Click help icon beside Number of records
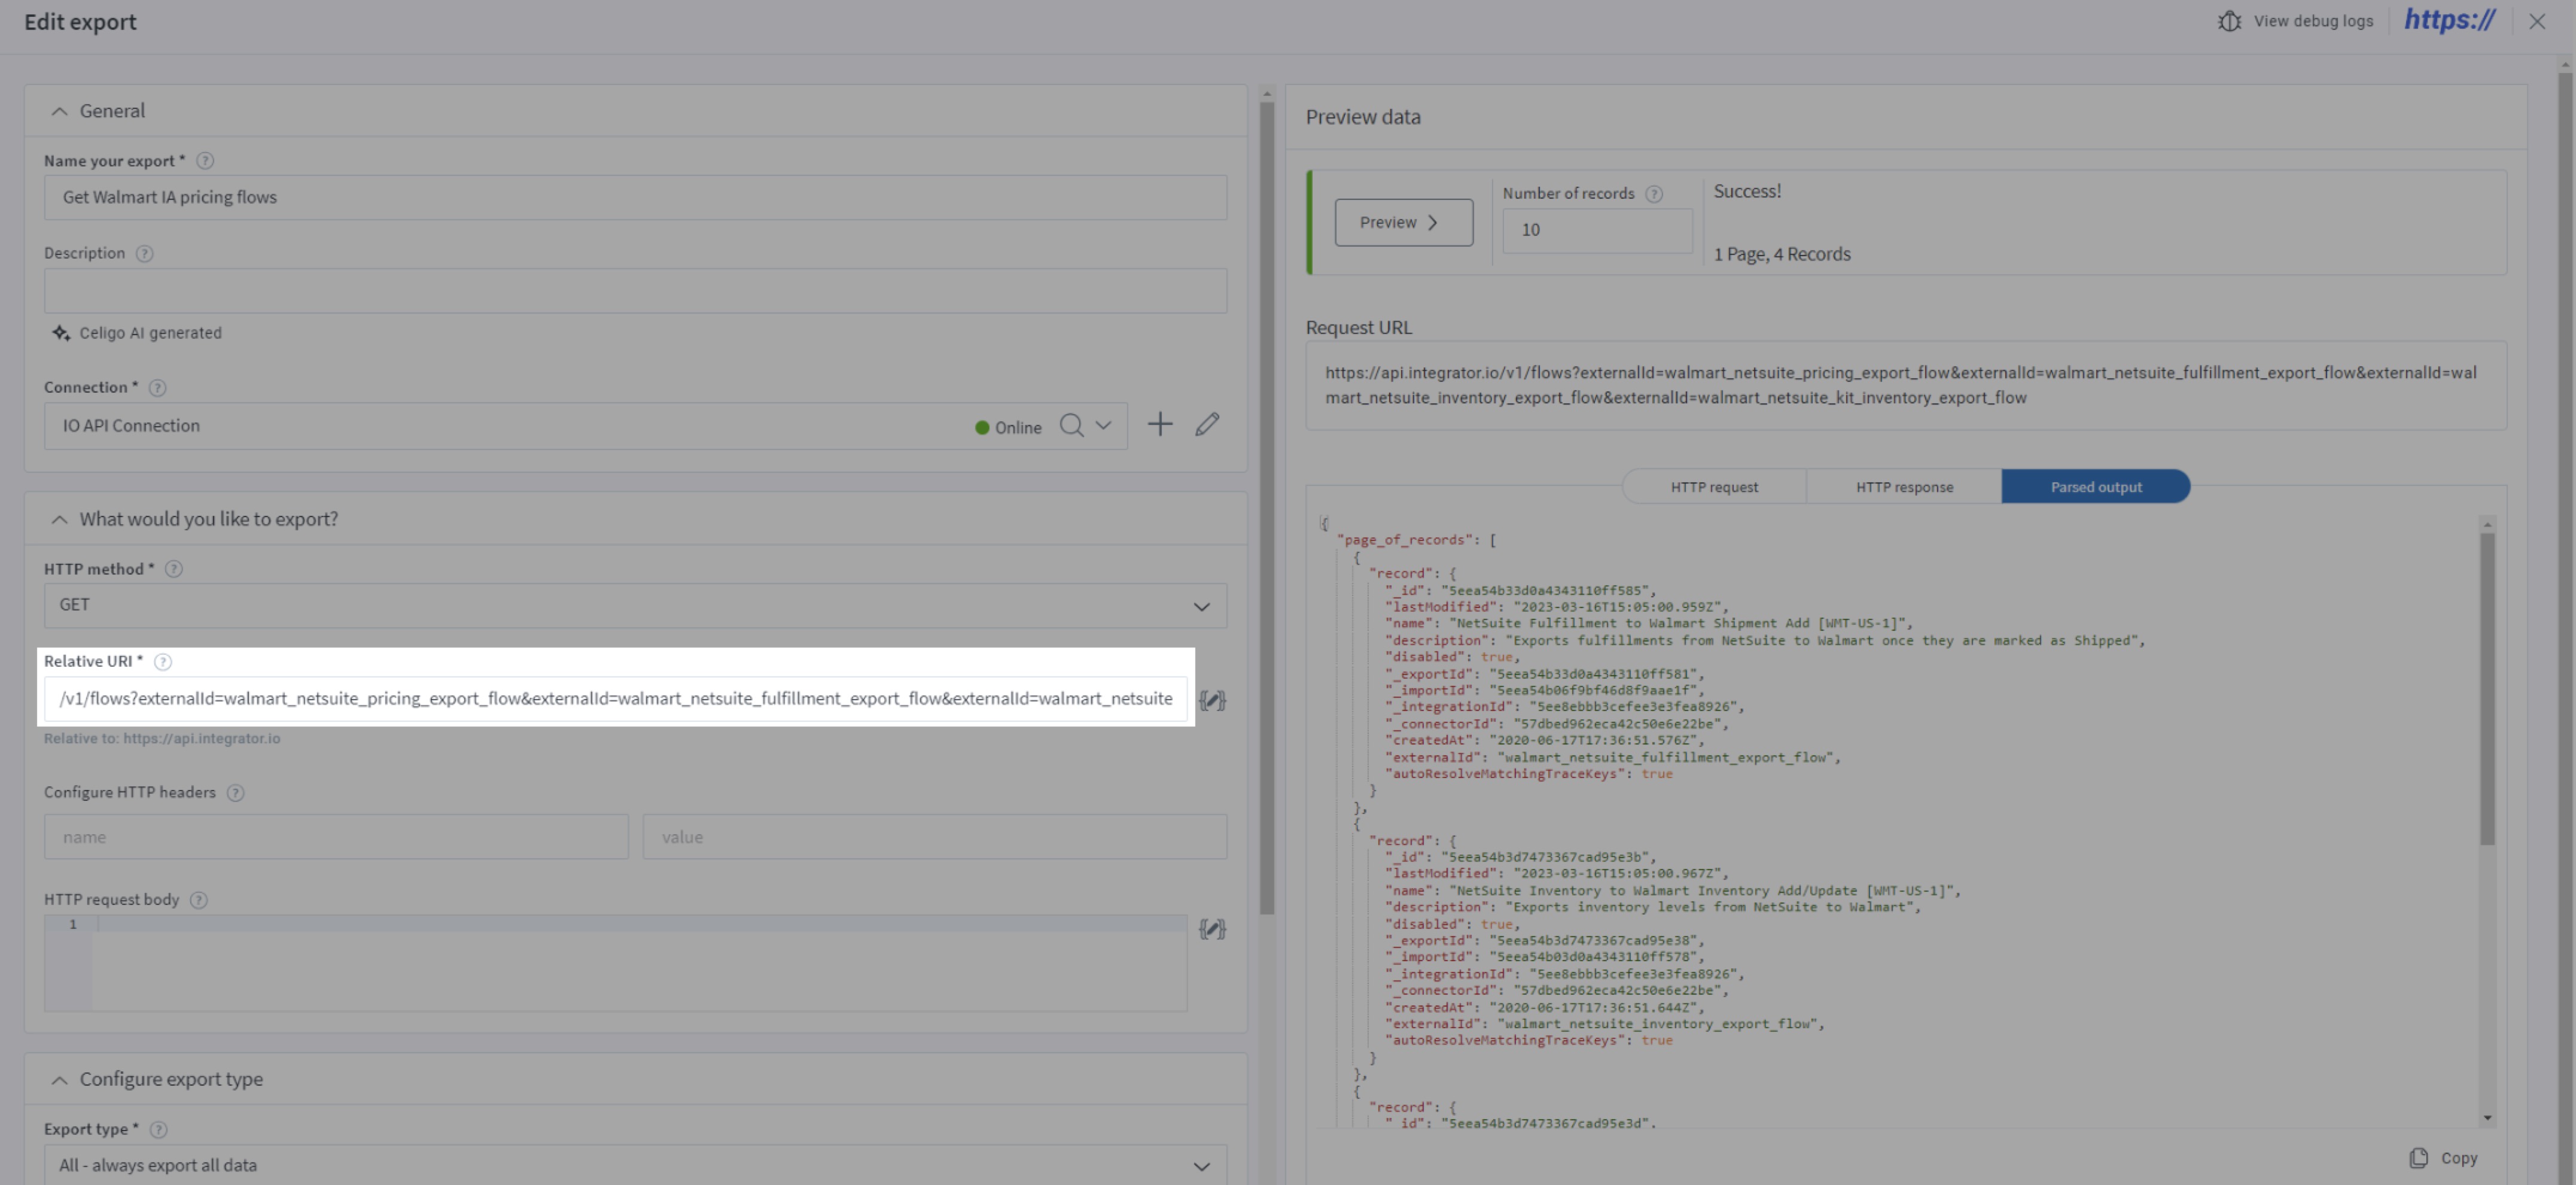 (1654, 194)
